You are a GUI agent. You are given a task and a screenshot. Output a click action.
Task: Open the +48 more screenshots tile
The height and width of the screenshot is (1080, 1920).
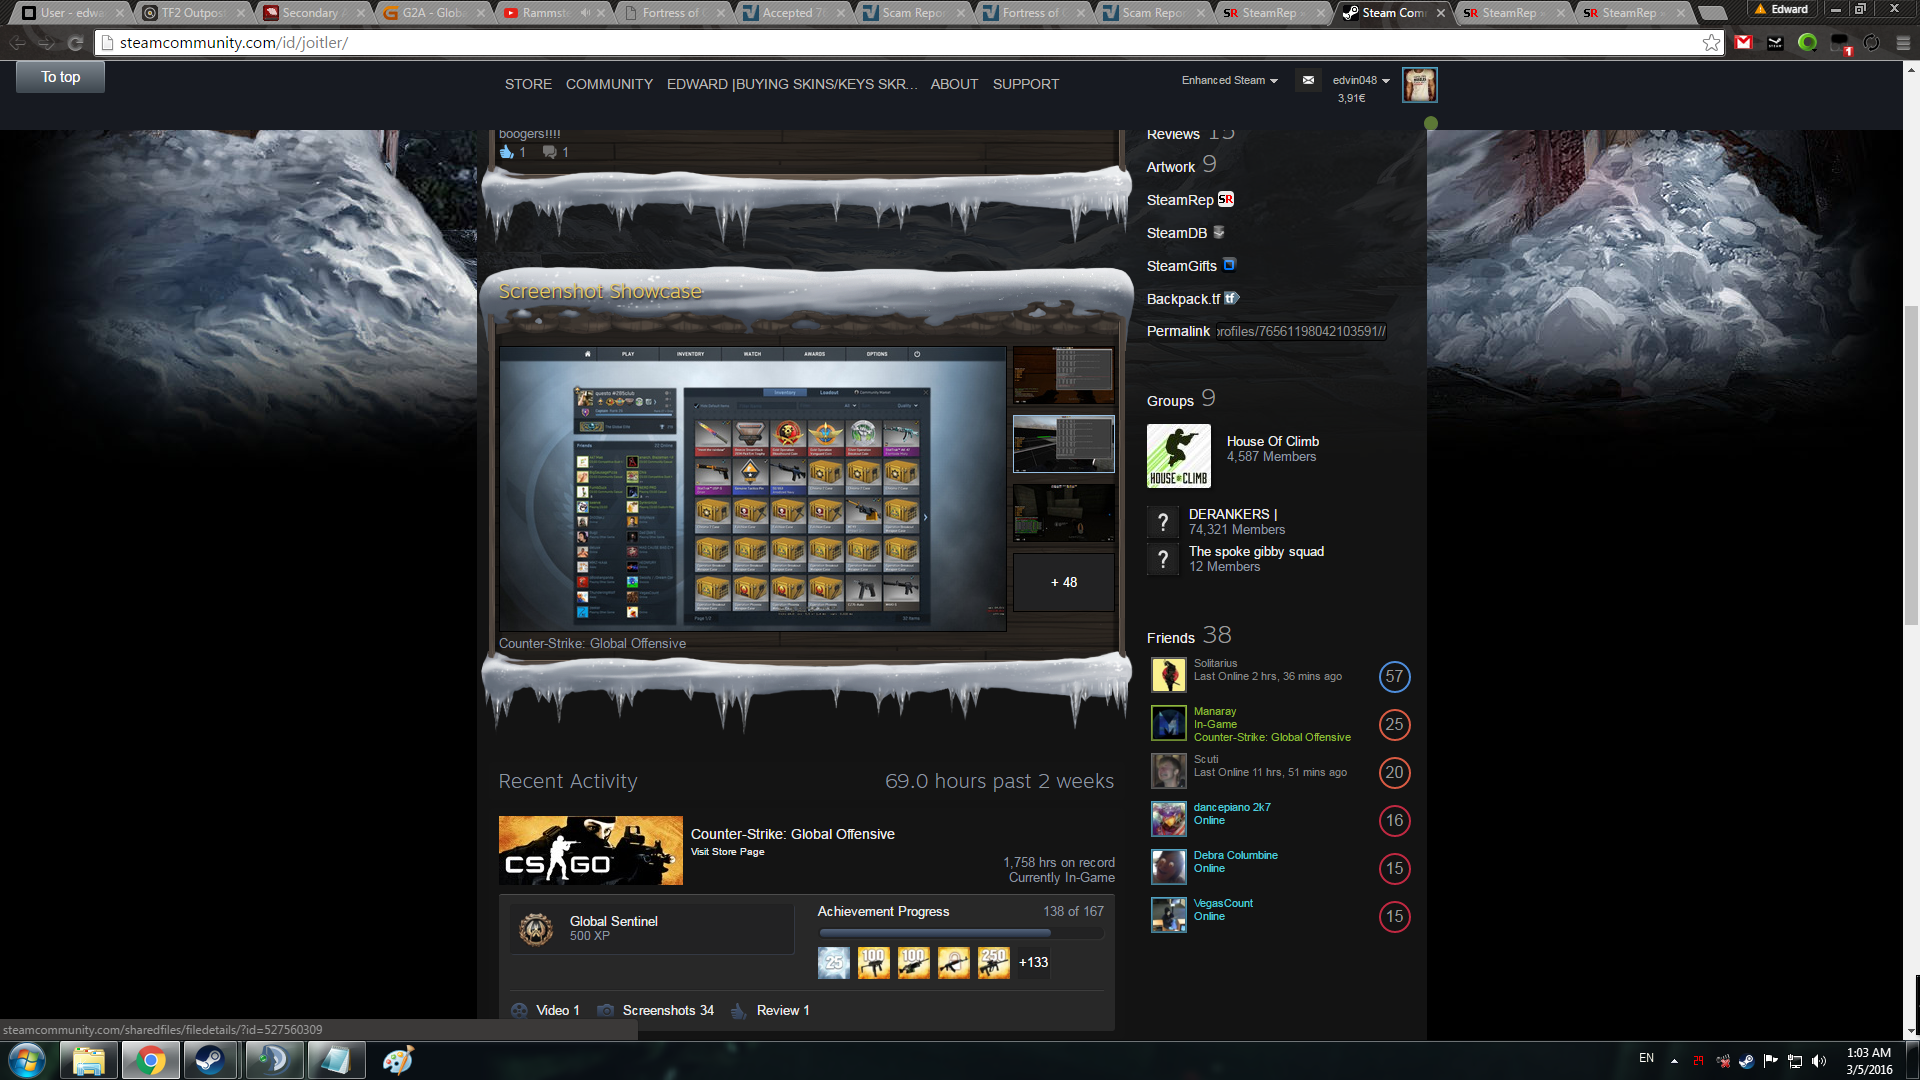tap(1063, 582)
